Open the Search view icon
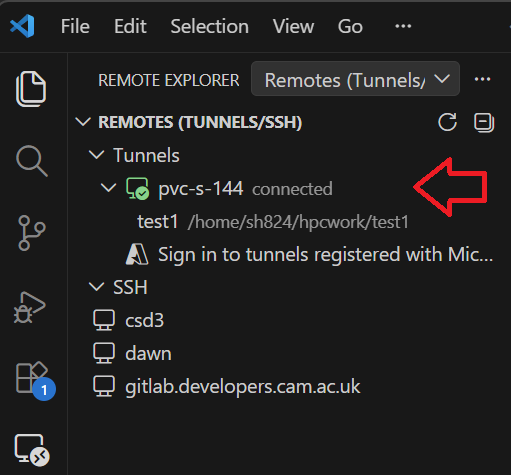Image resolution: width=511 pixels, height=475 pixels. (32, 161)
